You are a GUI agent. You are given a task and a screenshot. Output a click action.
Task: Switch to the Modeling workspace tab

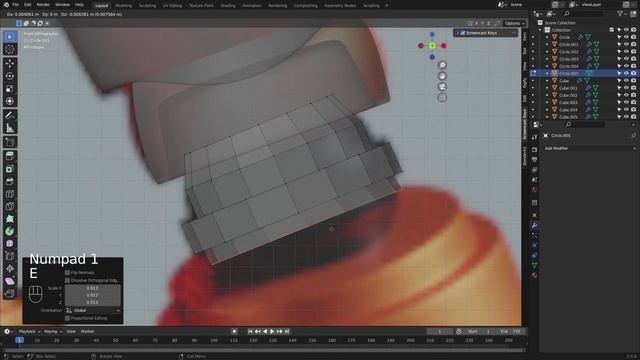[123, 6]
